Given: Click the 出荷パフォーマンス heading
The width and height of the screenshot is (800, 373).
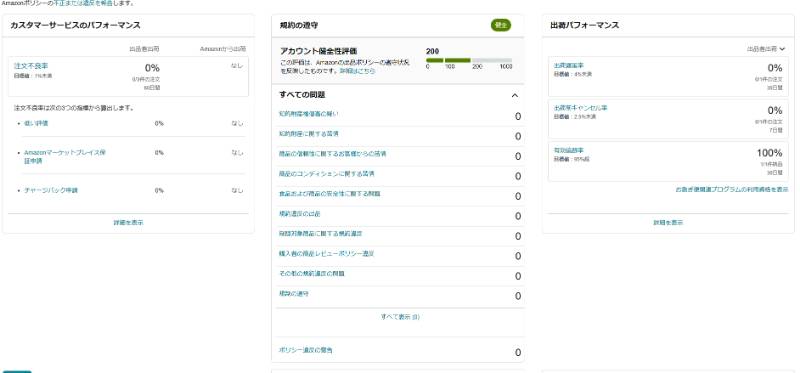Looking at the screenshot, I should 585,25.
